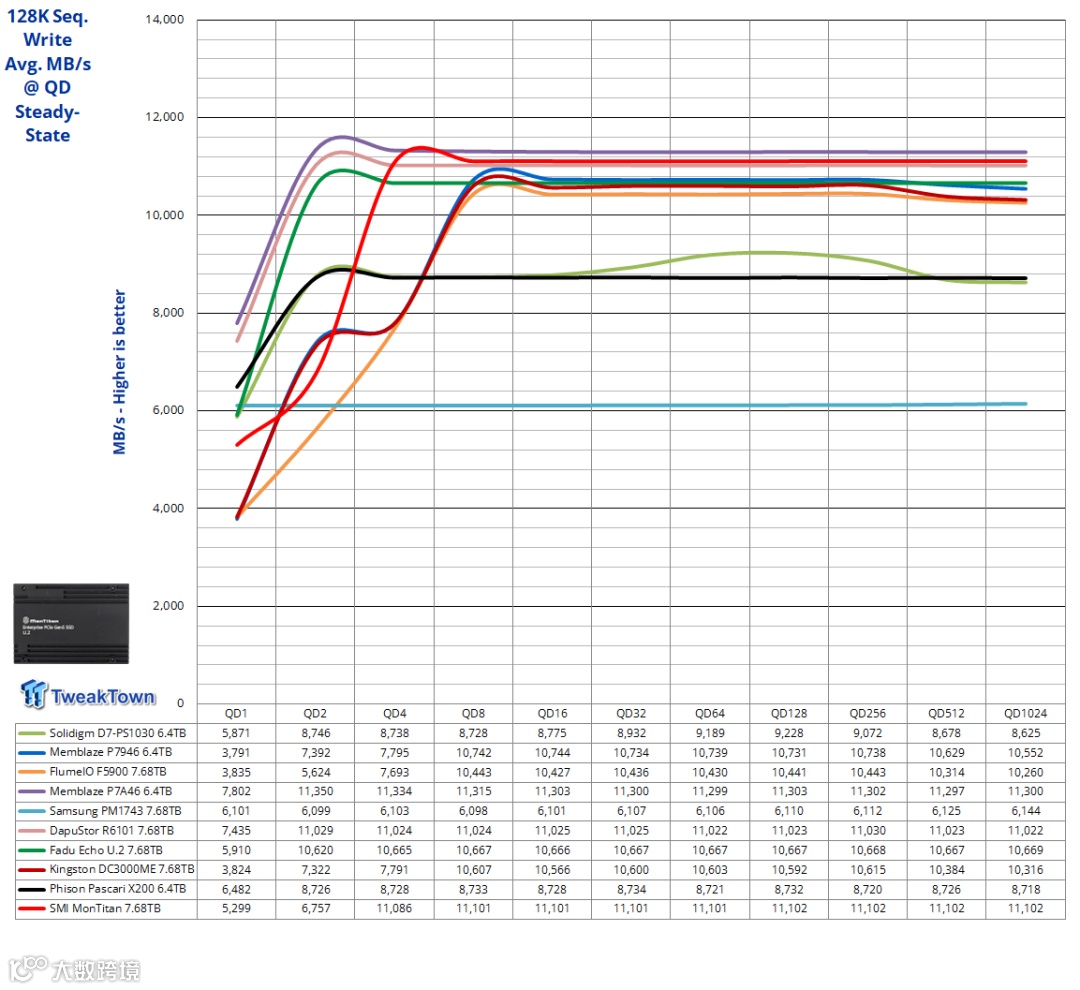Click the SMI MonTitan 7.68TB legend label
The image size is (1080, 990).
105,909
